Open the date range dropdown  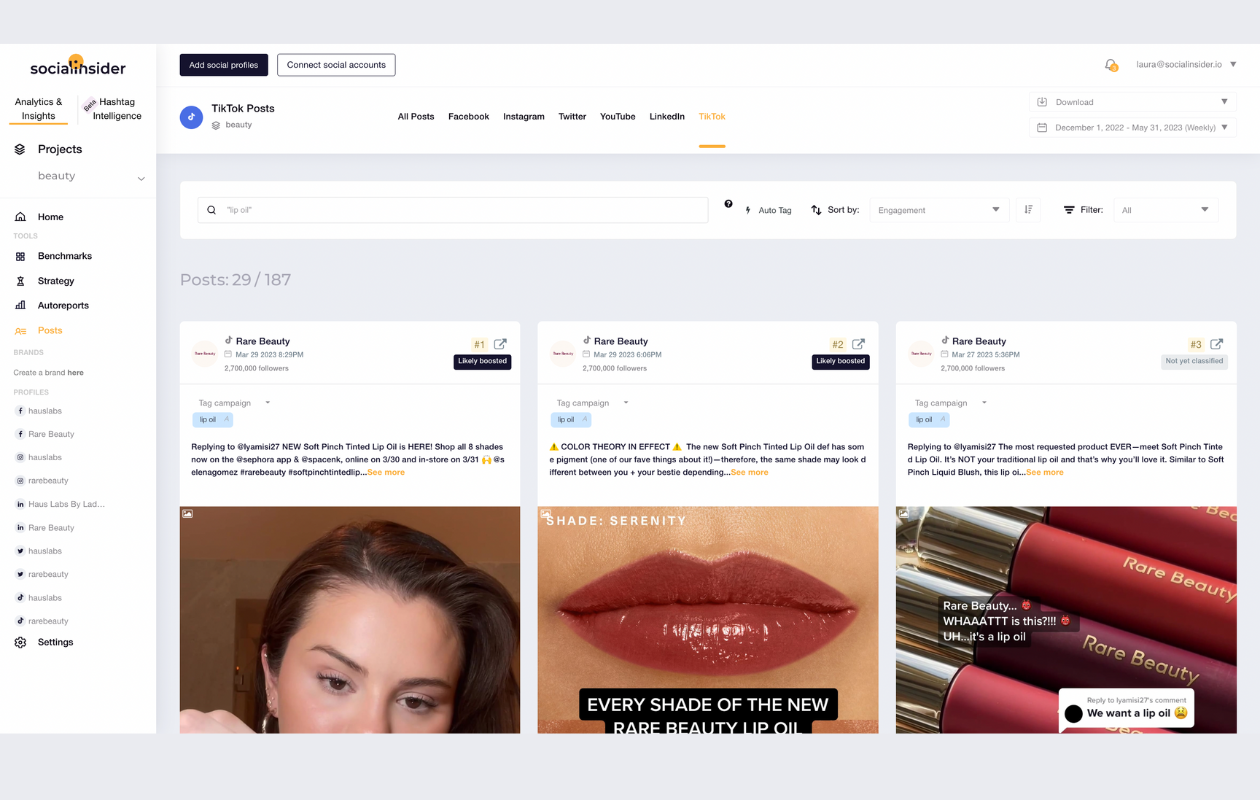[x=1133, y=128]
